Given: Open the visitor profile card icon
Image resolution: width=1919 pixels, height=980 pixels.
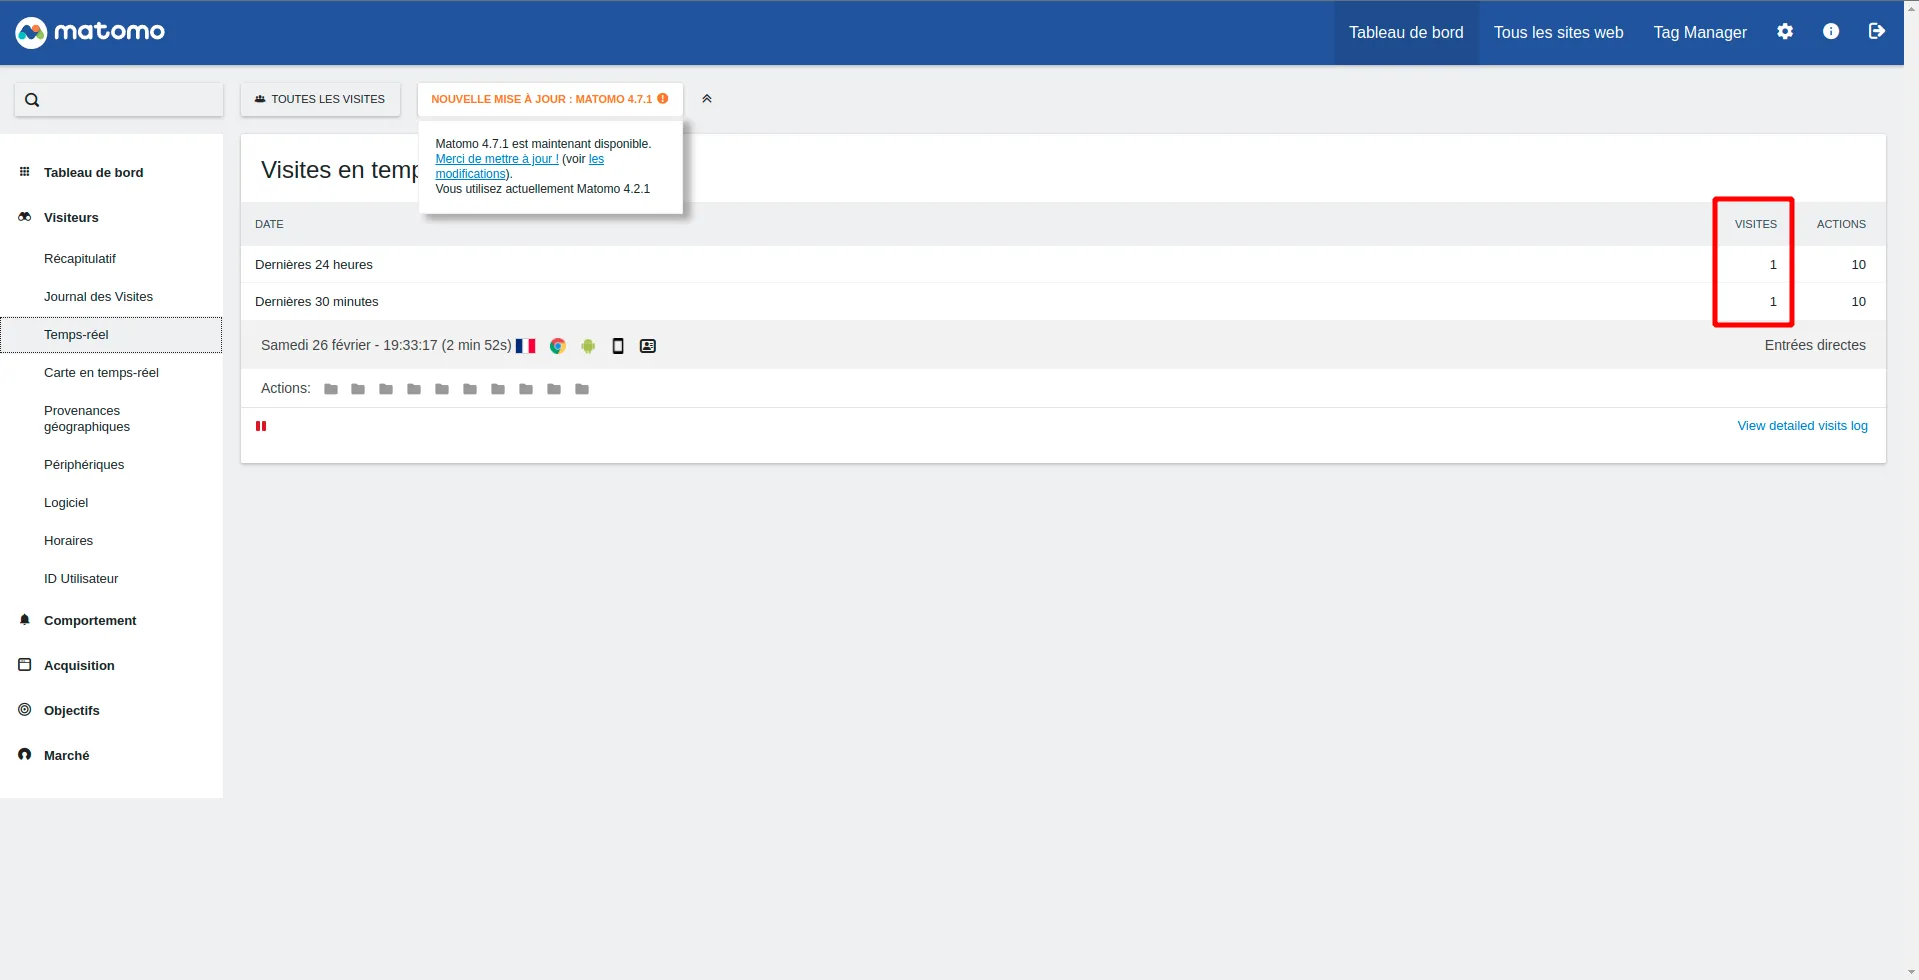Looking at the screenshot, I should [648, 346].
